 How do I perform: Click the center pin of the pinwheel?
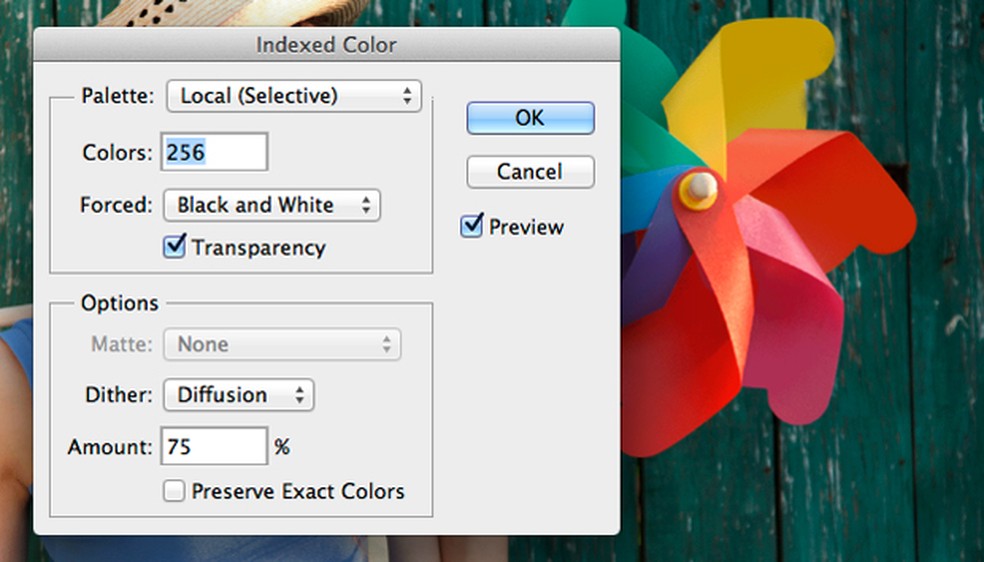coord(699,186)
